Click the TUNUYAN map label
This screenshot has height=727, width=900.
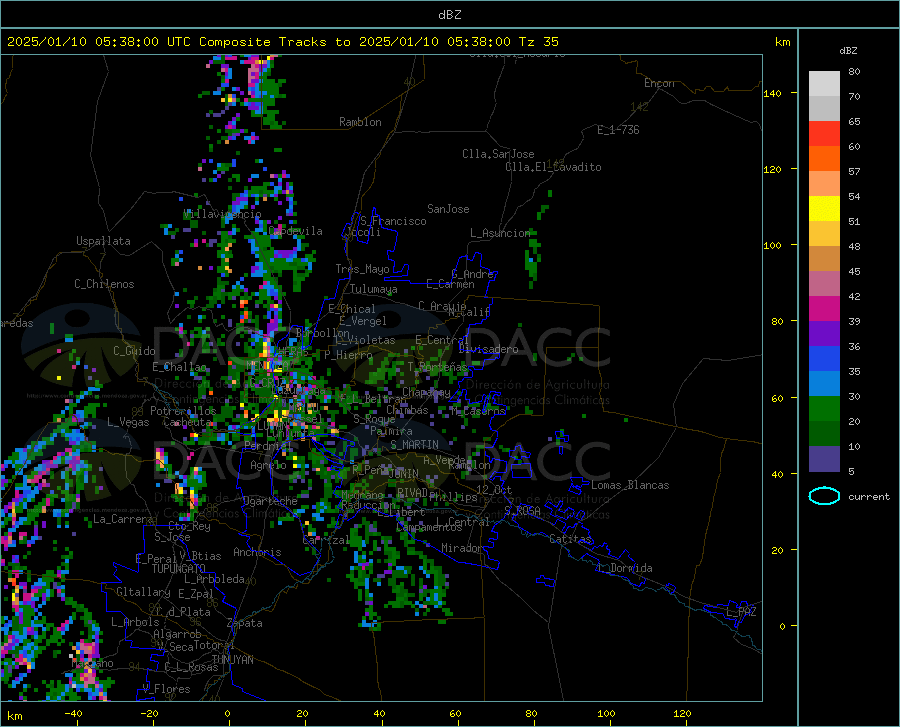[x=232, y=660]
